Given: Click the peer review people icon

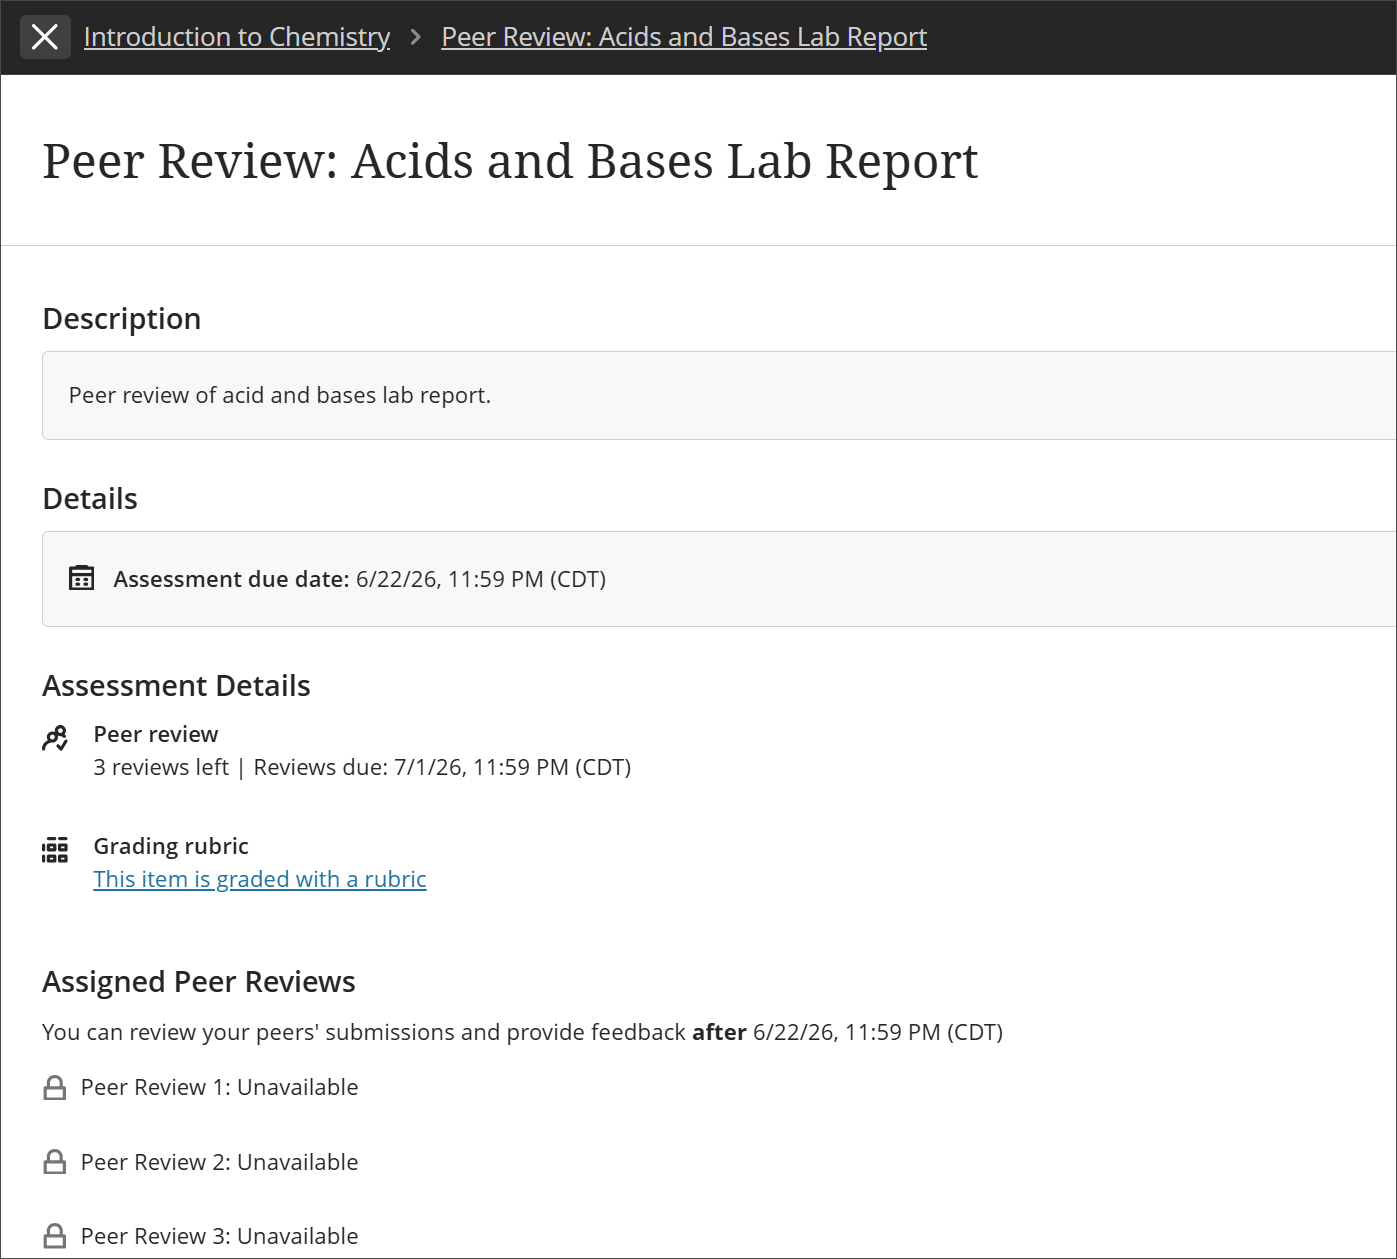Looking at the screenshot, I should click(x=55, y=738).
